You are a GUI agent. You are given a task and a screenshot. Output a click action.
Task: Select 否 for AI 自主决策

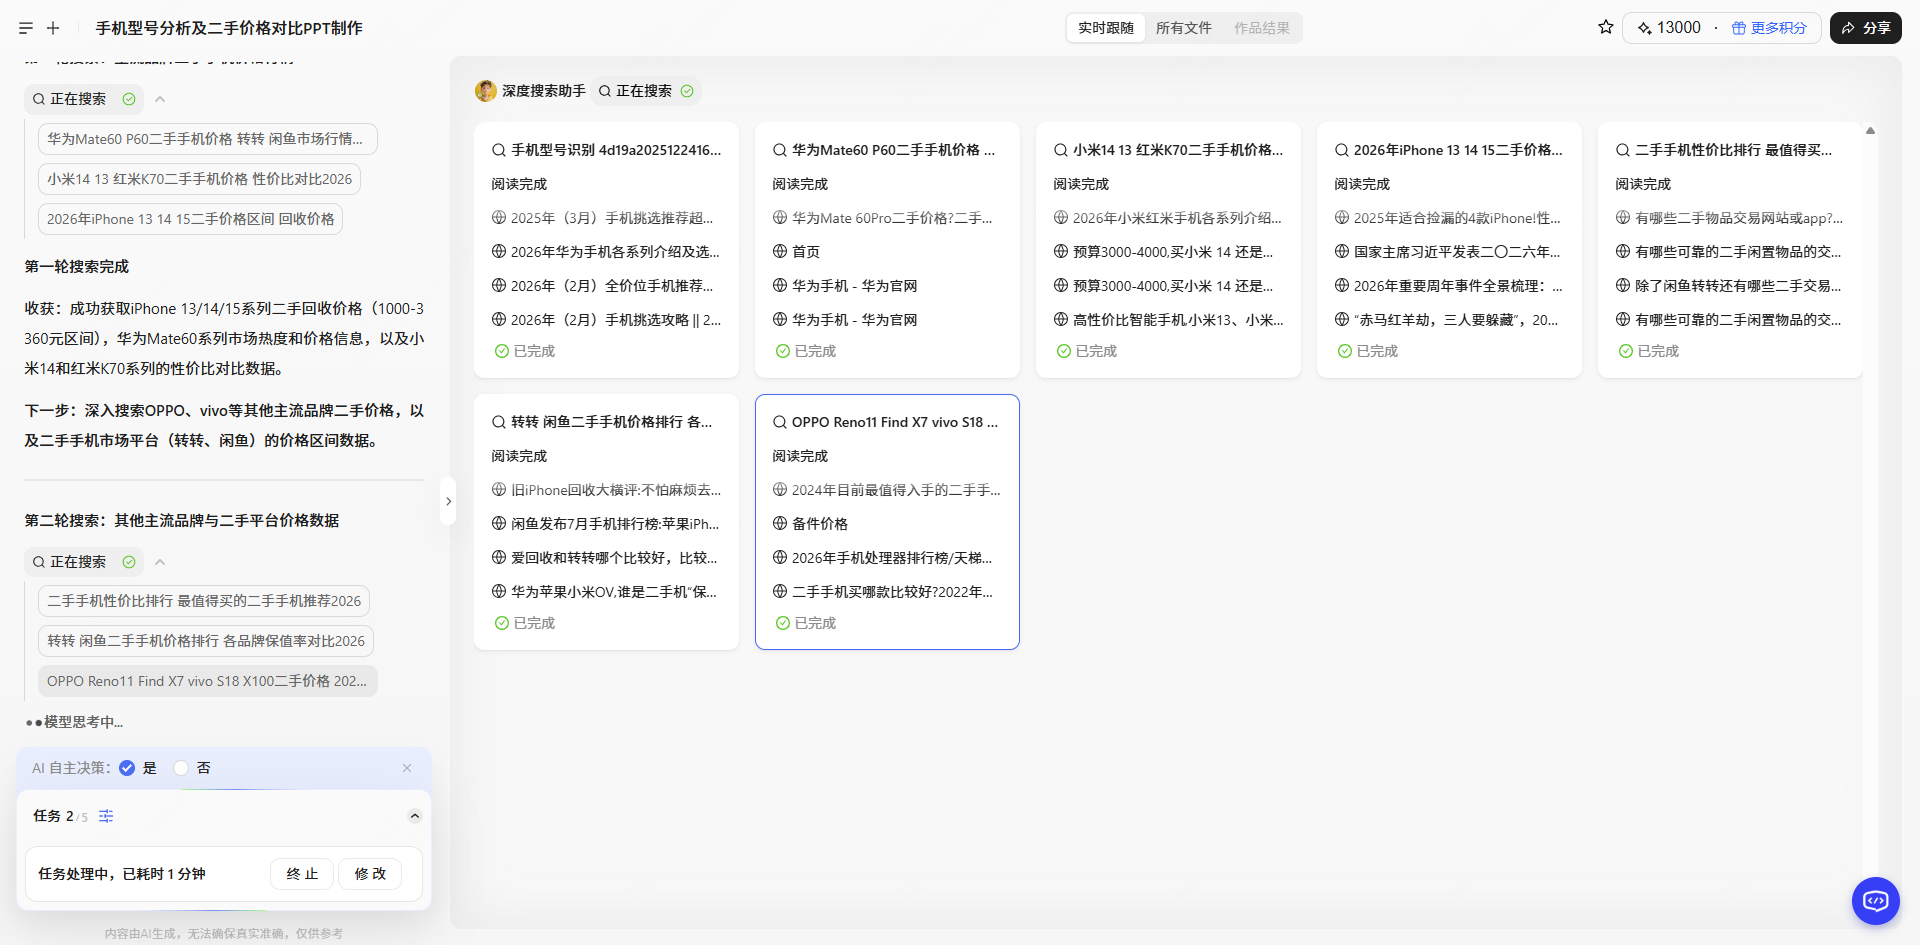click(180, 768)
